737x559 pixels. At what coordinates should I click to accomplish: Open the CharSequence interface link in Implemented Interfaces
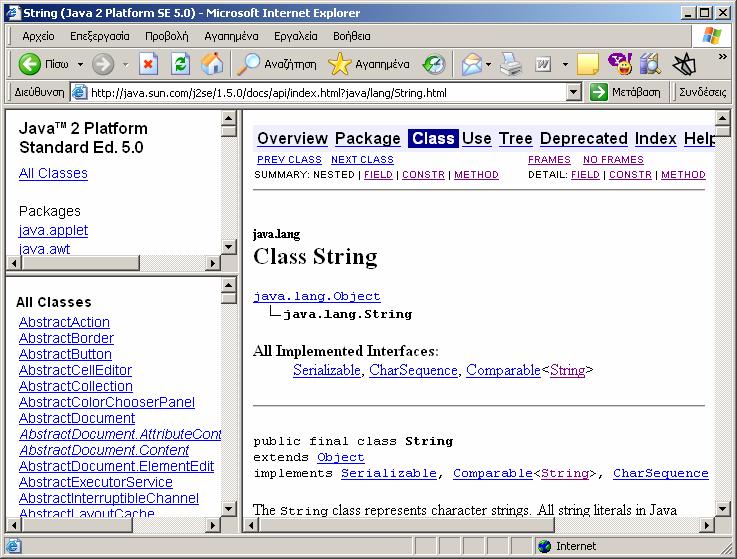click(413, 370)
